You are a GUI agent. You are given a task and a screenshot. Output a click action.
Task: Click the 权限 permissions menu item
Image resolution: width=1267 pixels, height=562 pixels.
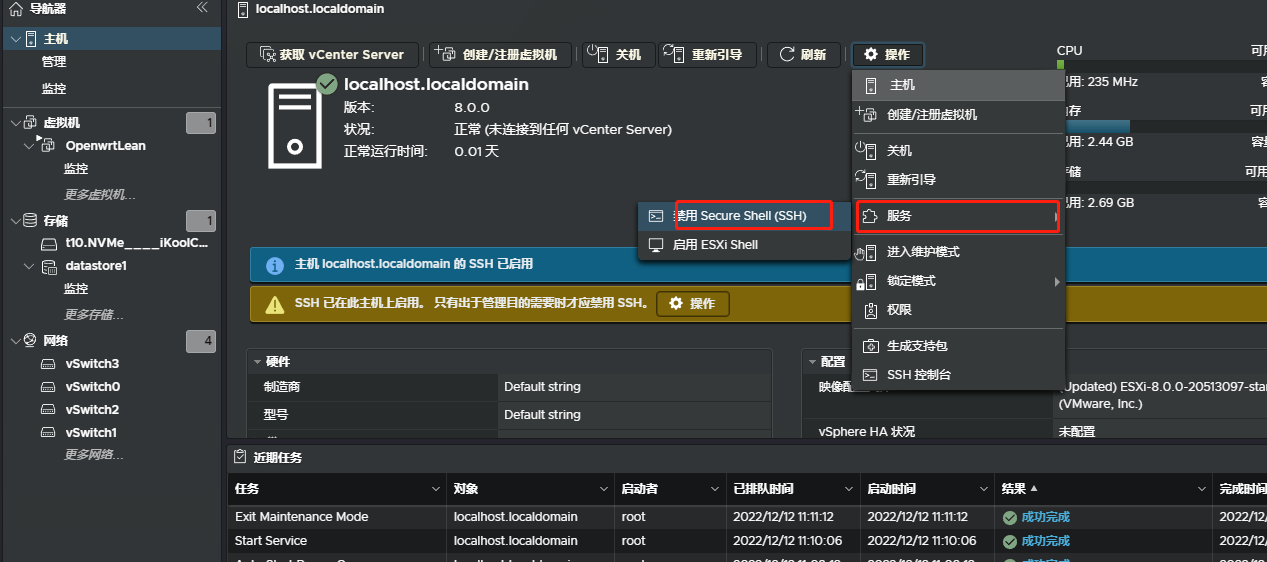tap(898, 311)
